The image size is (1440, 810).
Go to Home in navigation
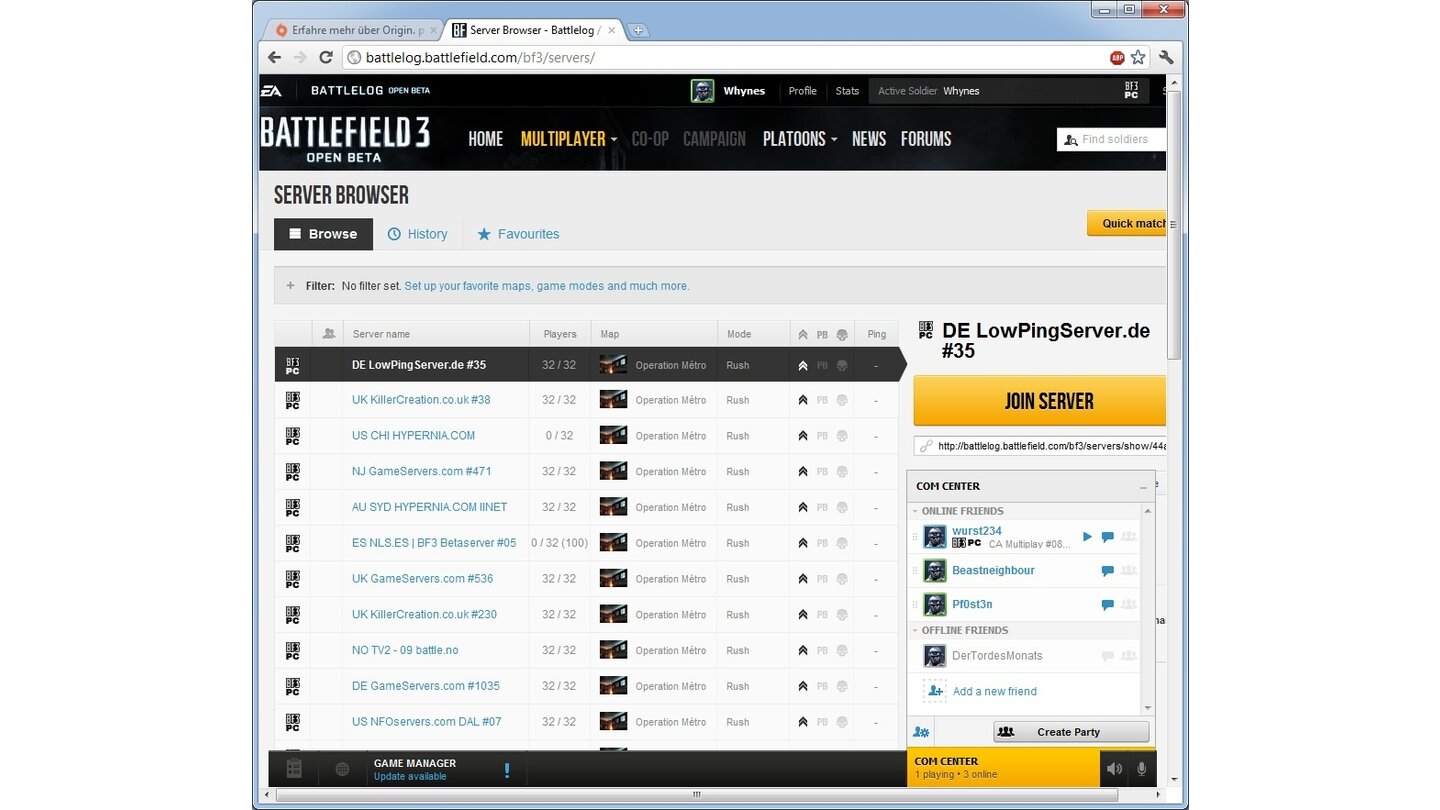click(x=486, y=139)
